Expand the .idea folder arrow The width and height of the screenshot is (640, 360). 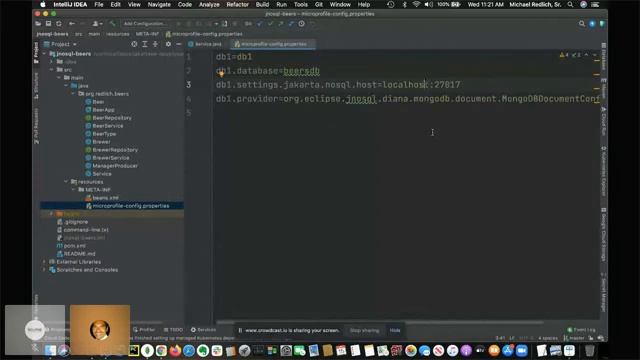(52, 62)
